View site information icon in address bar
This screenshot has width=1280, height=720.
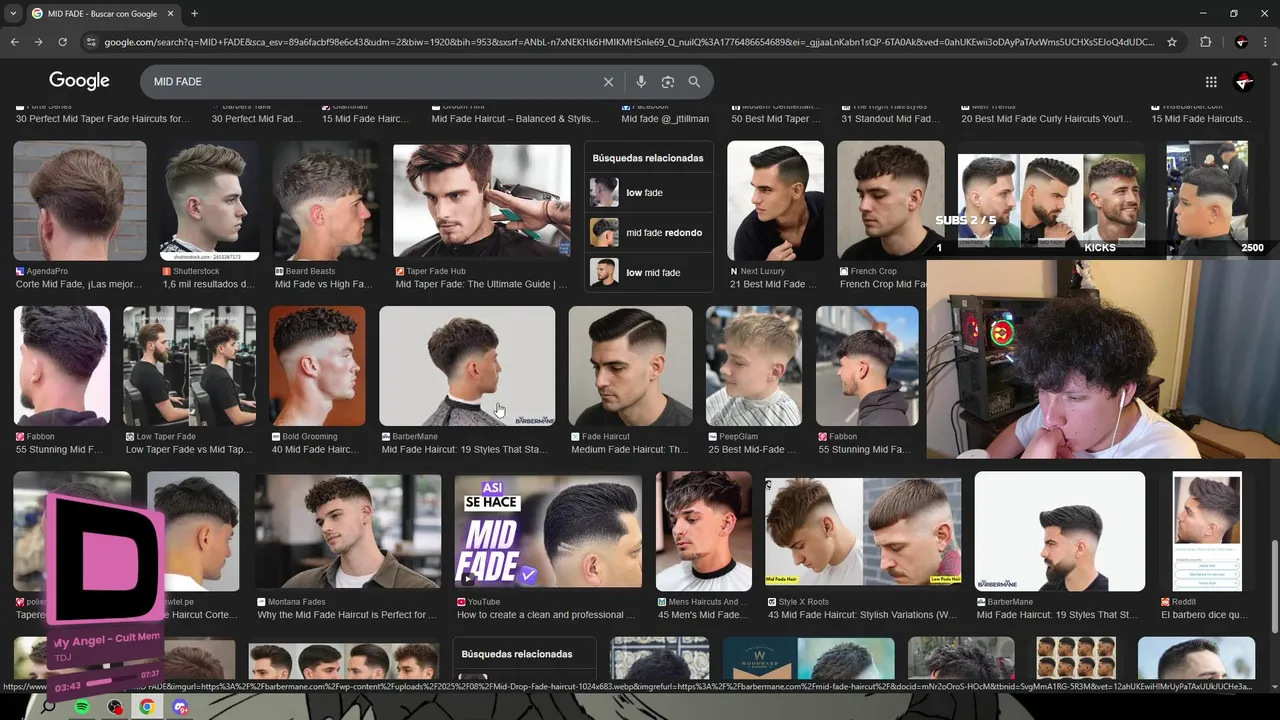pos(91,42)
